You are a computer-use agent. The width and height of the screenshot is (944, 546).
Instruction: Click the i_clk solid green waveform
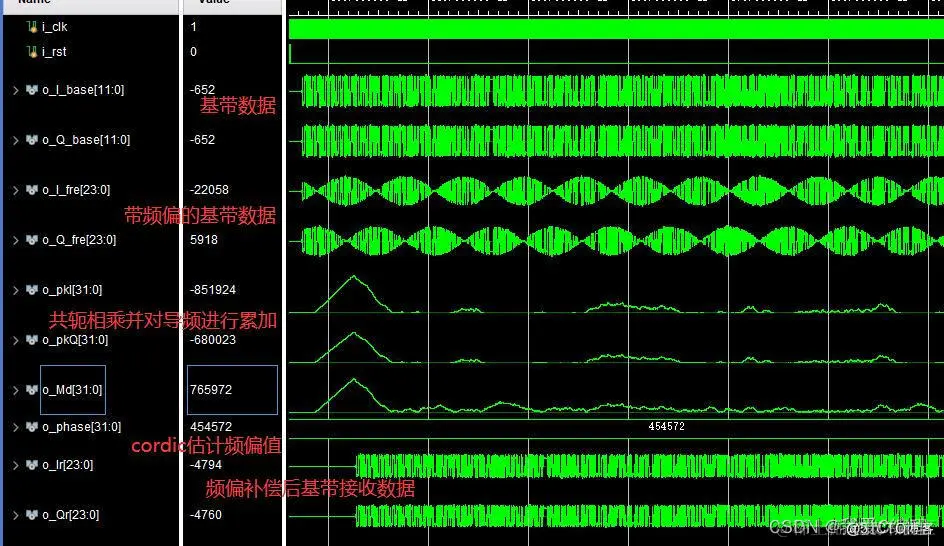pyautogui.click(x=616, y=29)
